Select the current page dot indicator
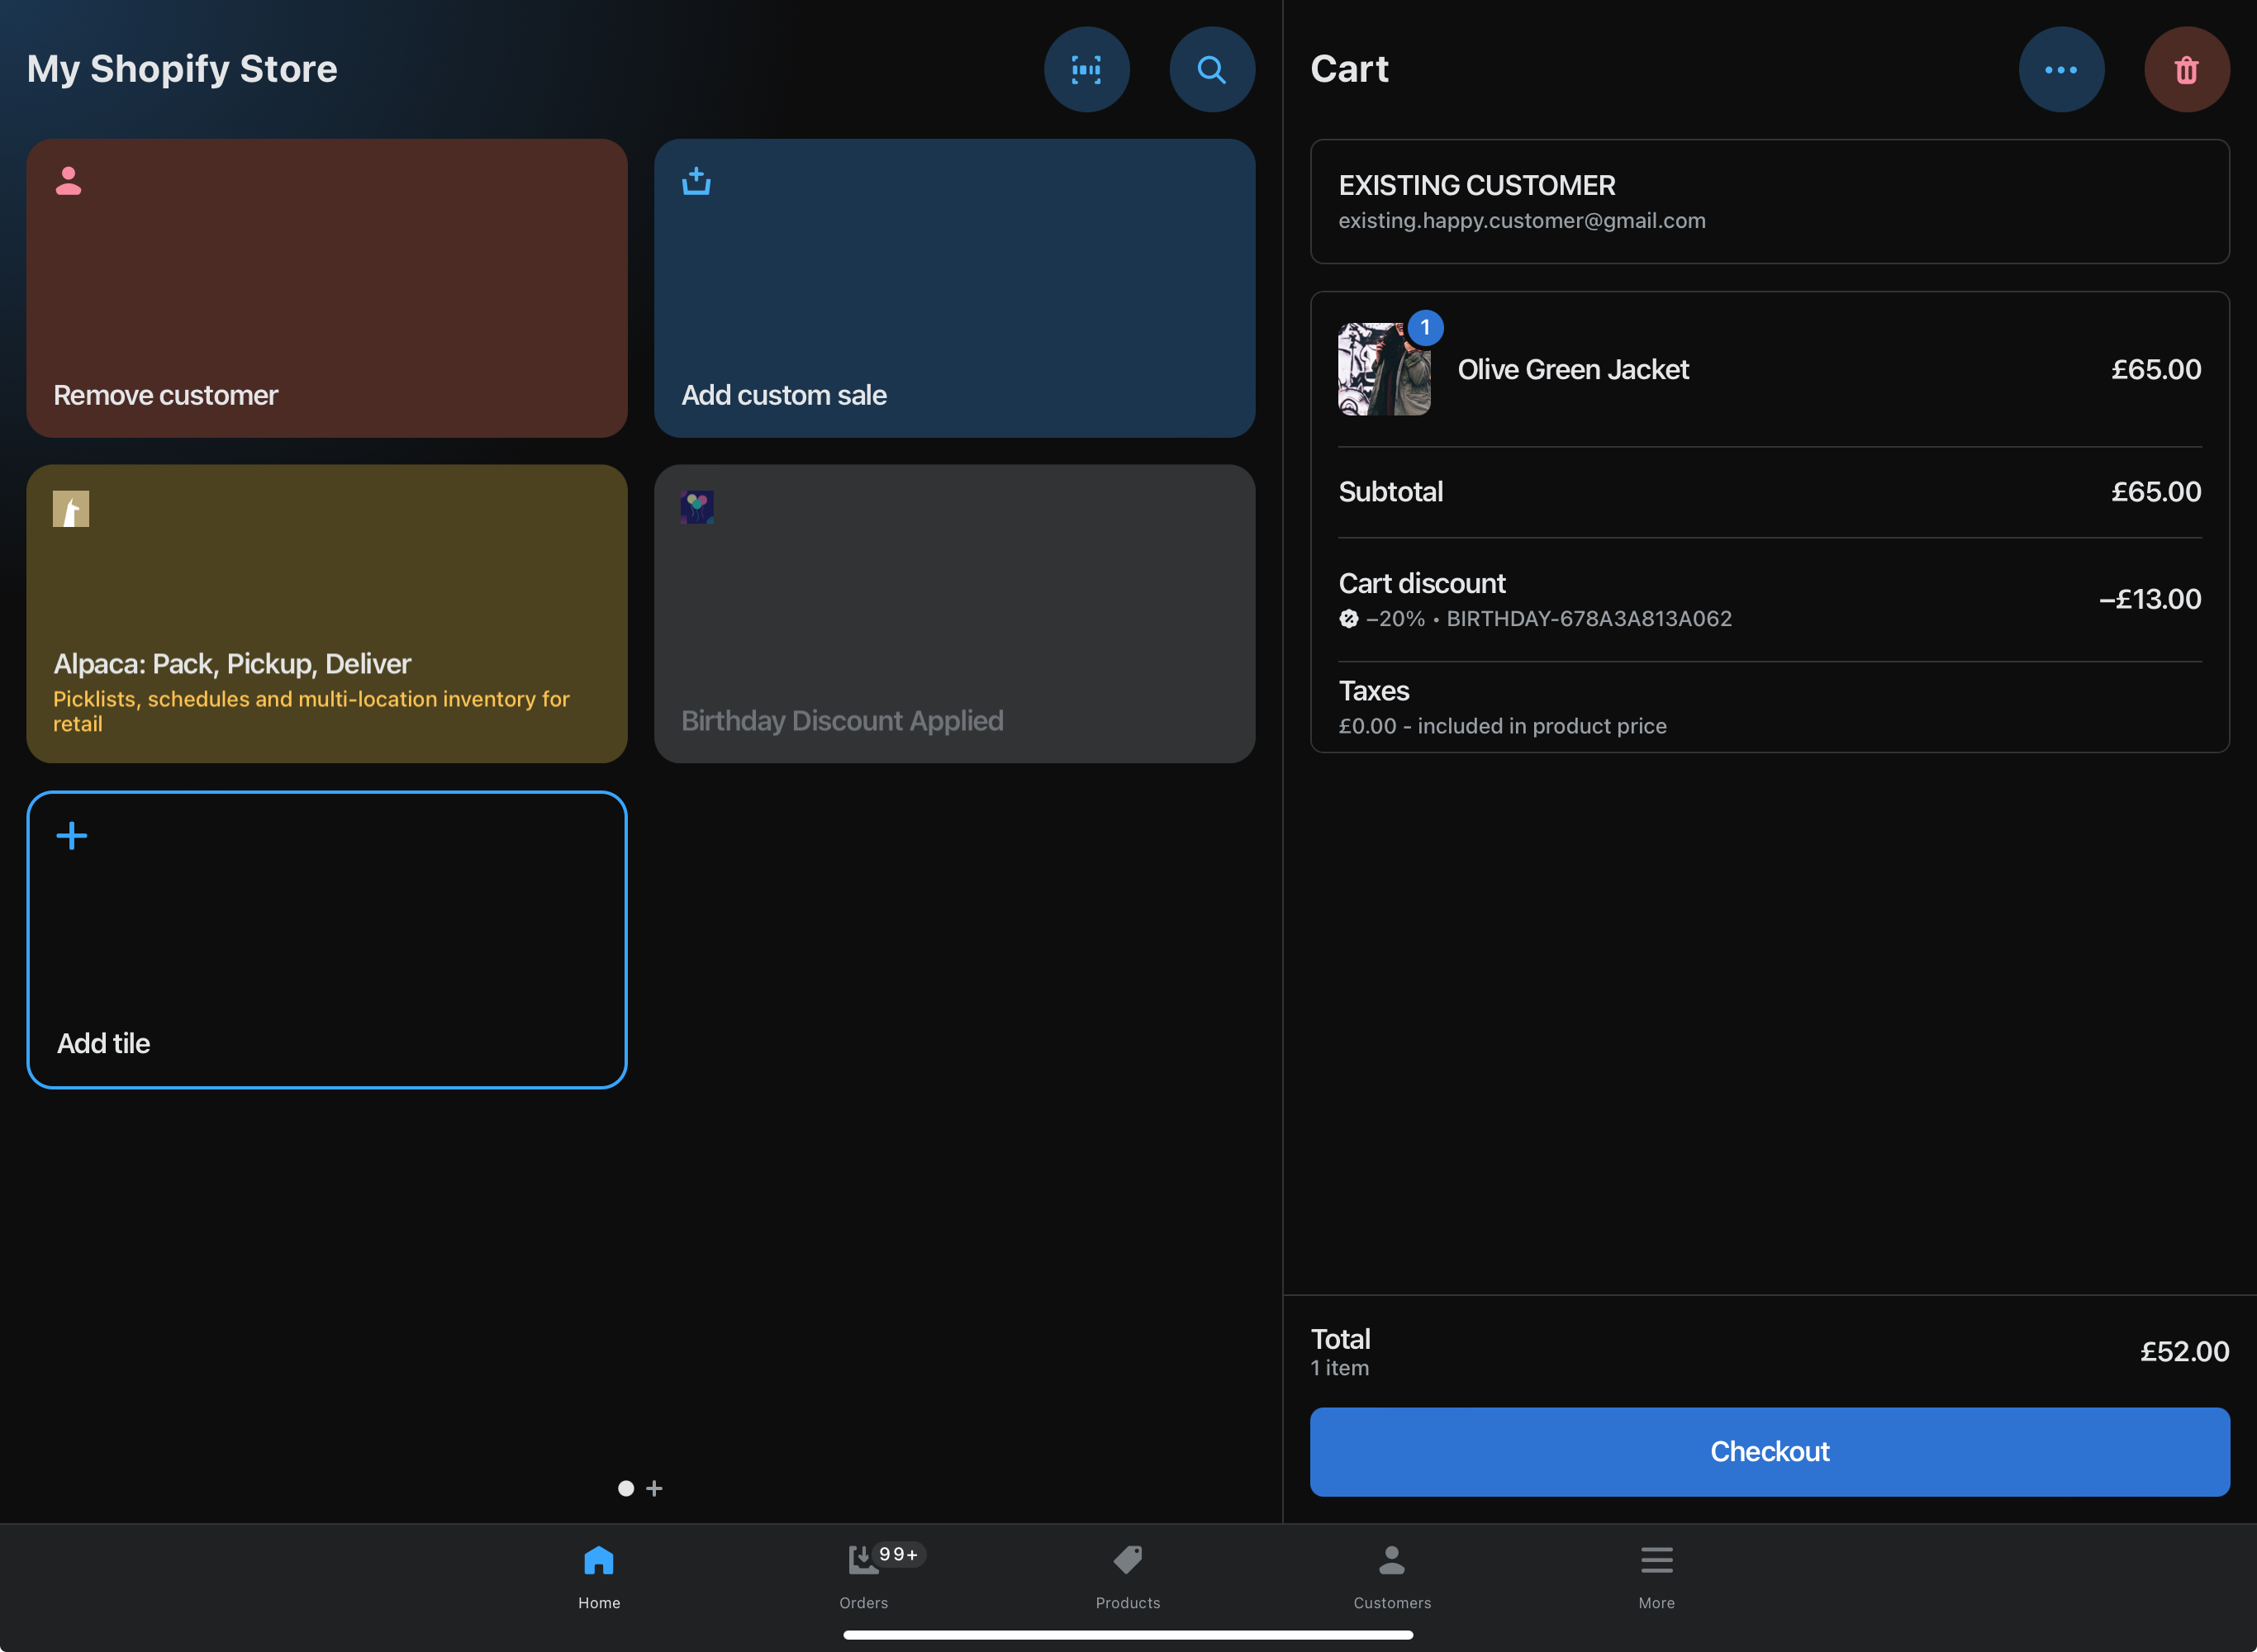Screen dimensions: 2257x1652 [626, 1488]
